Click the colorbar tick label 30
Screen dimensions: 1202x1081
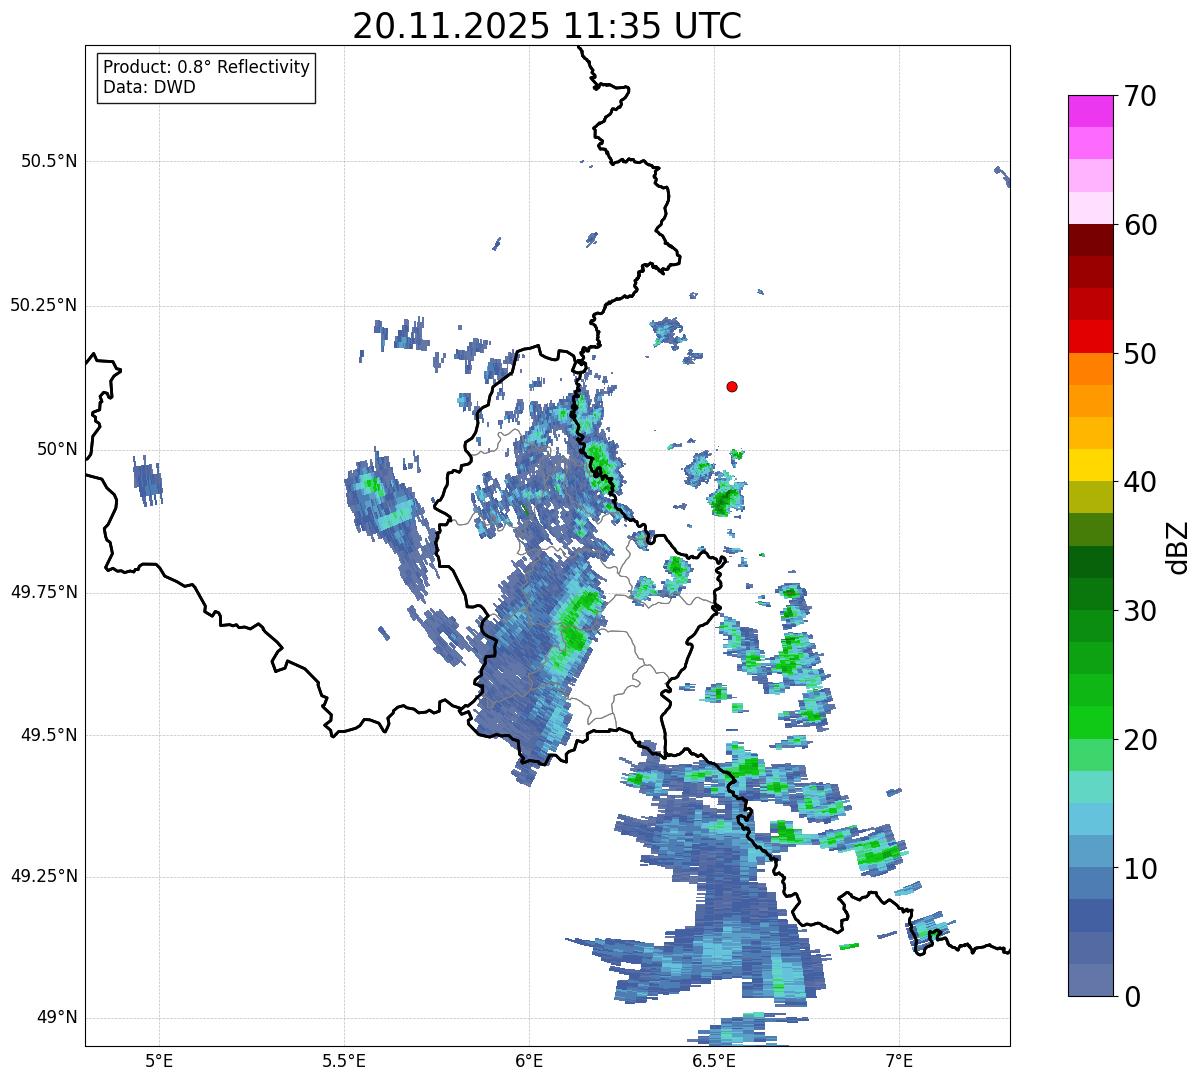pyautogui.click(x=1140, y=611)
